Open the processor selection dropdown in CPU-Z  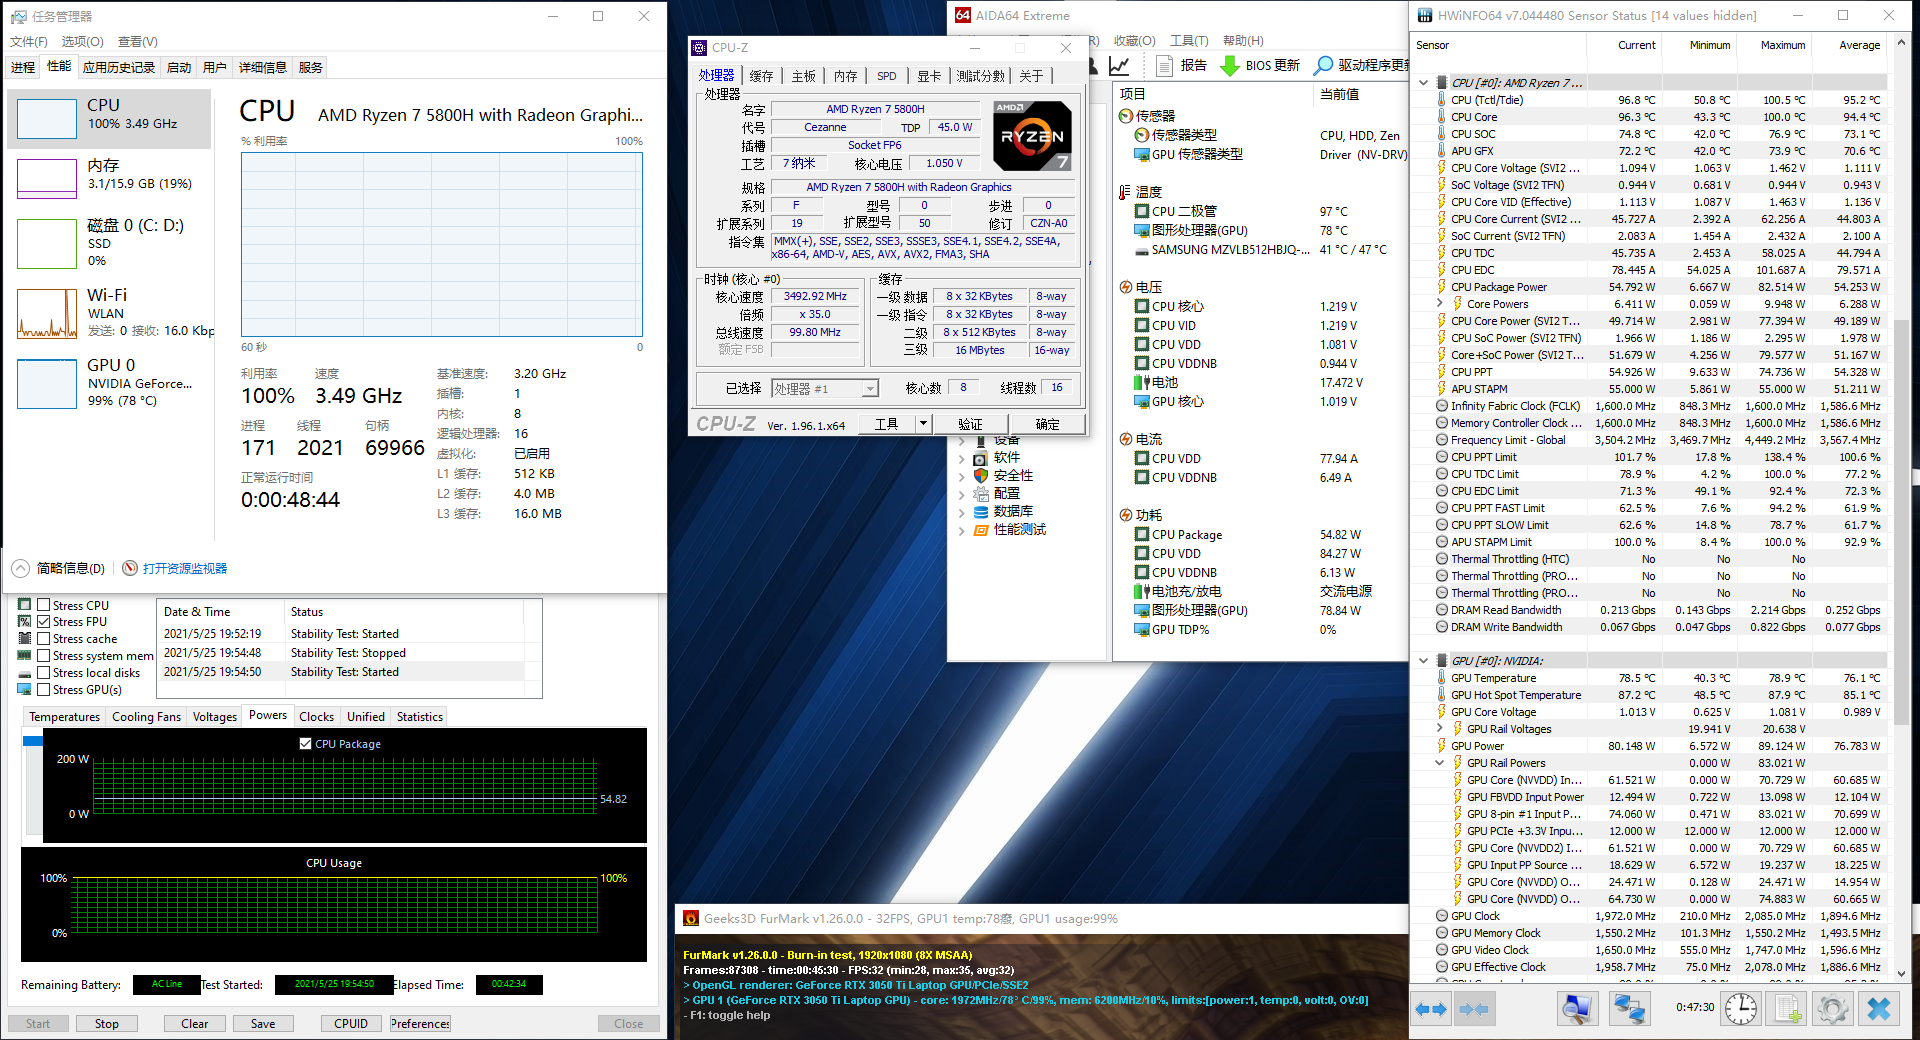coord(870,389)
